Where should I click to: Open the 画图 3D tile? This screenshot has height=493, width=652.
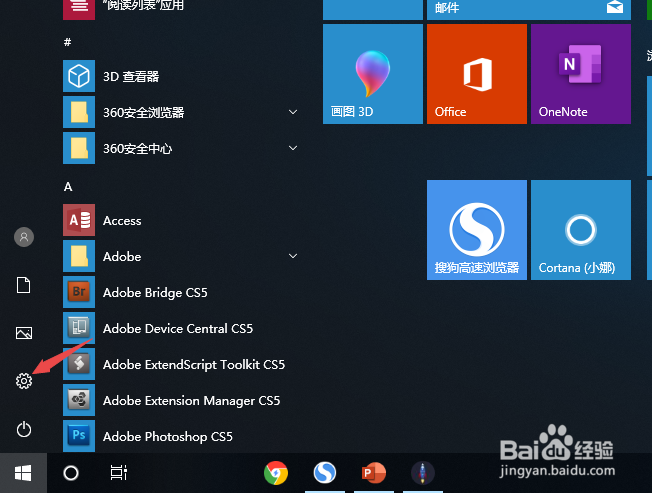[x=373, y=74]
